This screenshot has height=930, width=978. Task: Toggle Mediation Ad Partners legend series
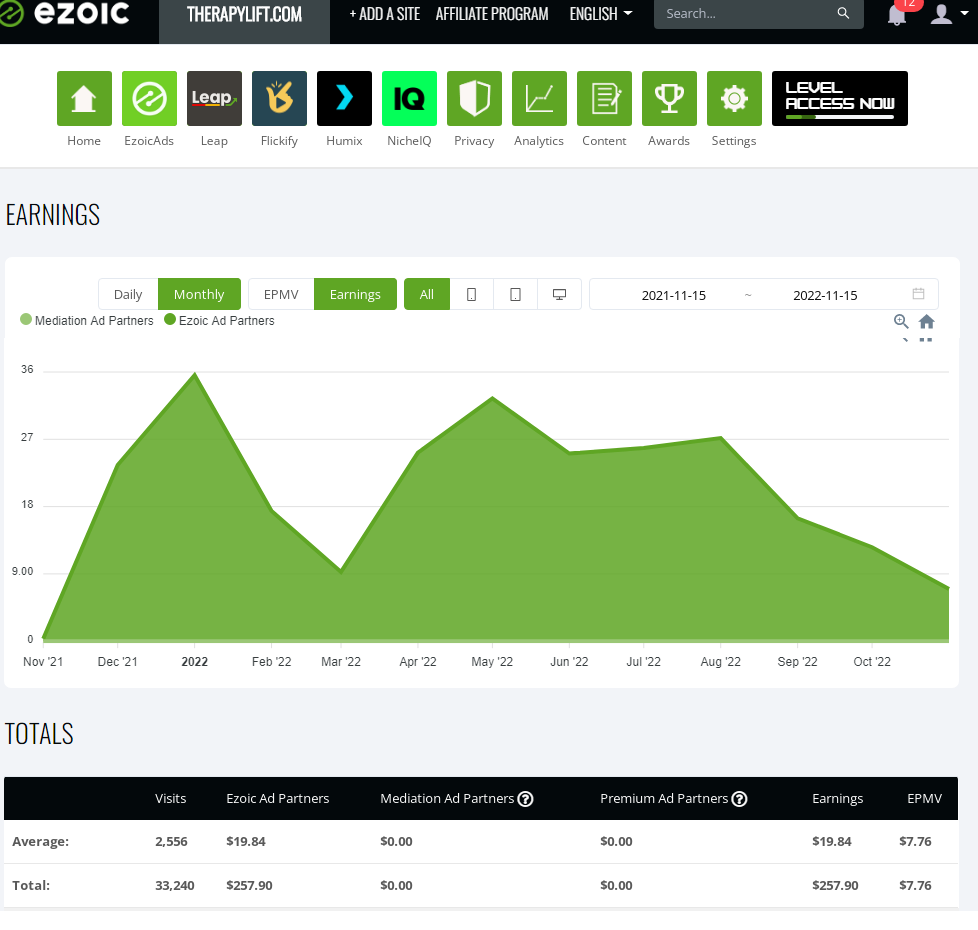tap(87, 321)
